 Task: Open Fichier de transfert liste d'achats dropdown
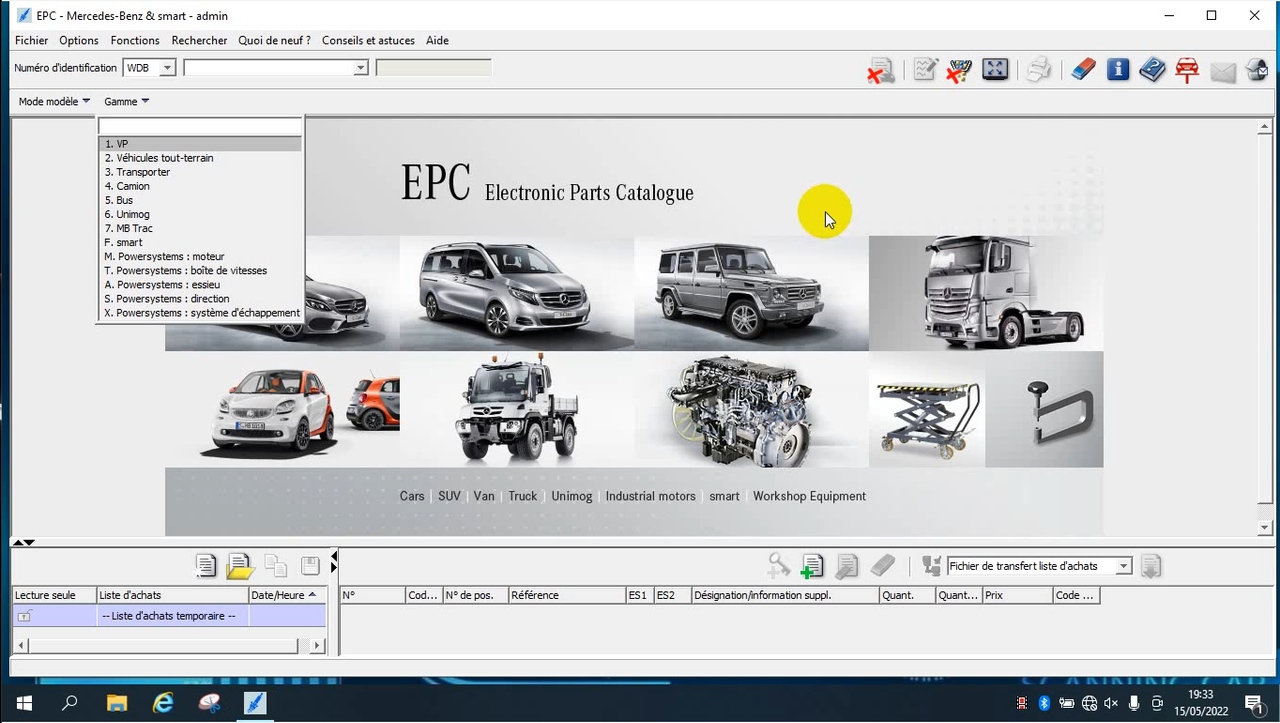point(1123,566)
